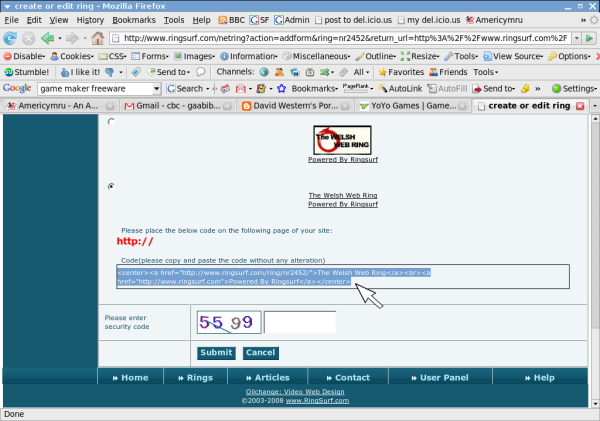Click the Stumble! button

[27, 72]
